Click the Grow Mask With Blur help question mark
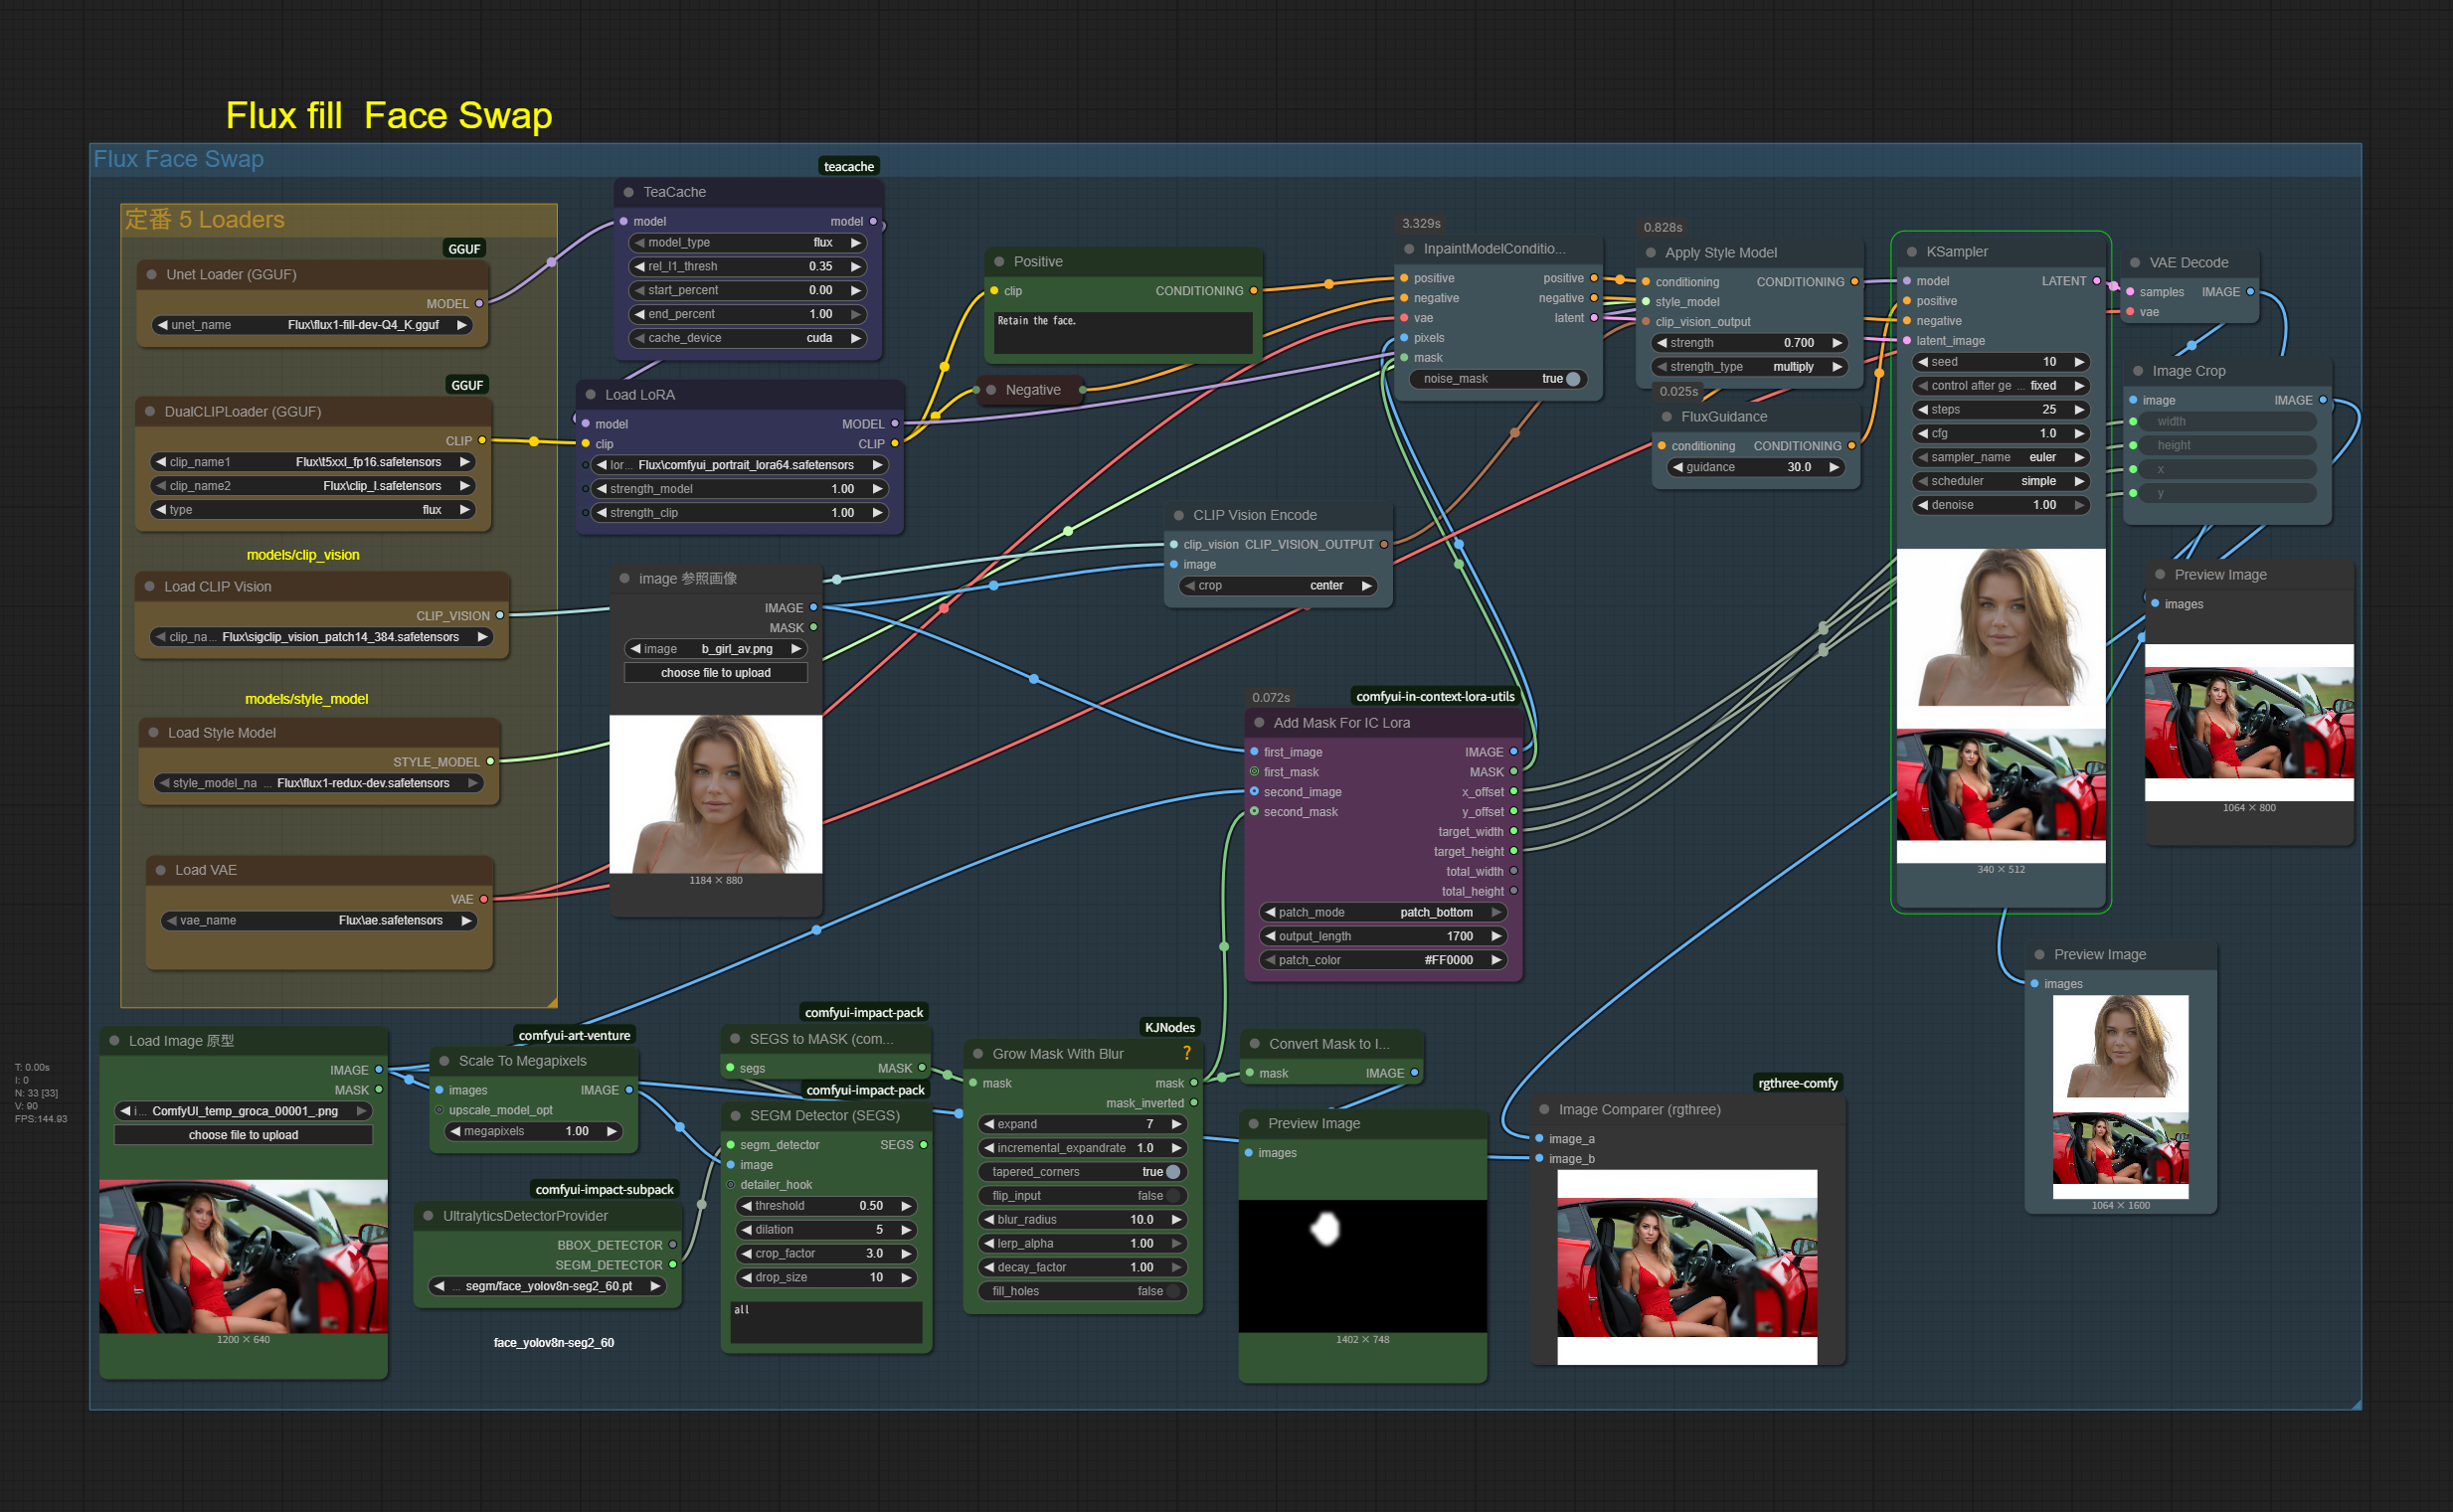 coord(1186,1053)
